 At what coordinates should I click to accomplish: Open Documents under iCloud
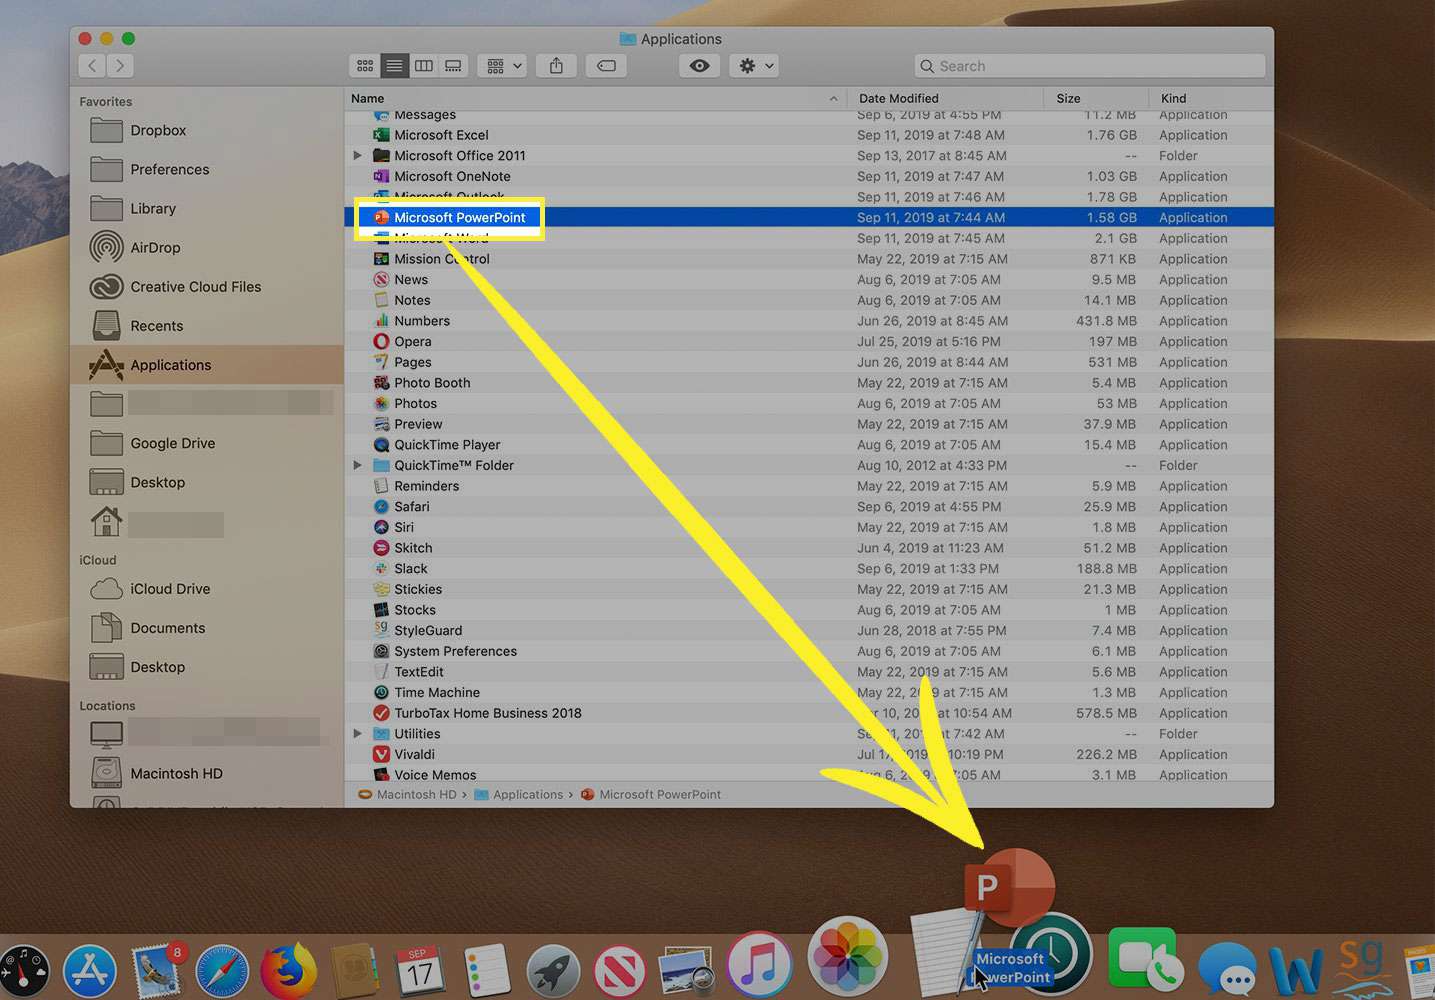(206, 628)
